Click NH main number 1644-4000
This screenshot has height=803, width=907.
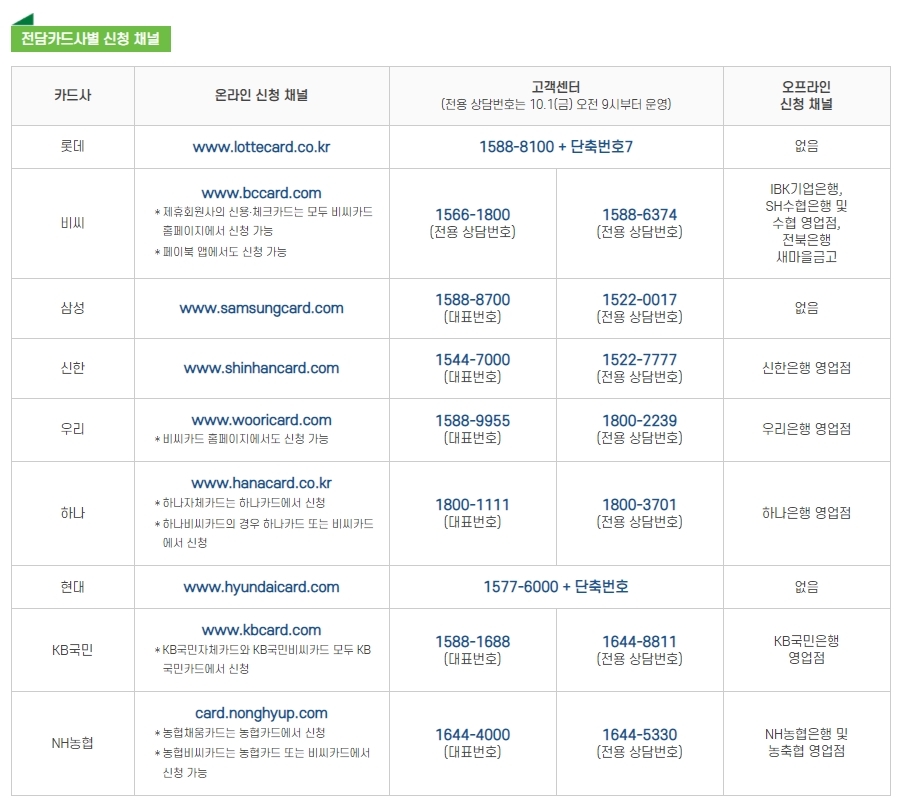(473, 735)
